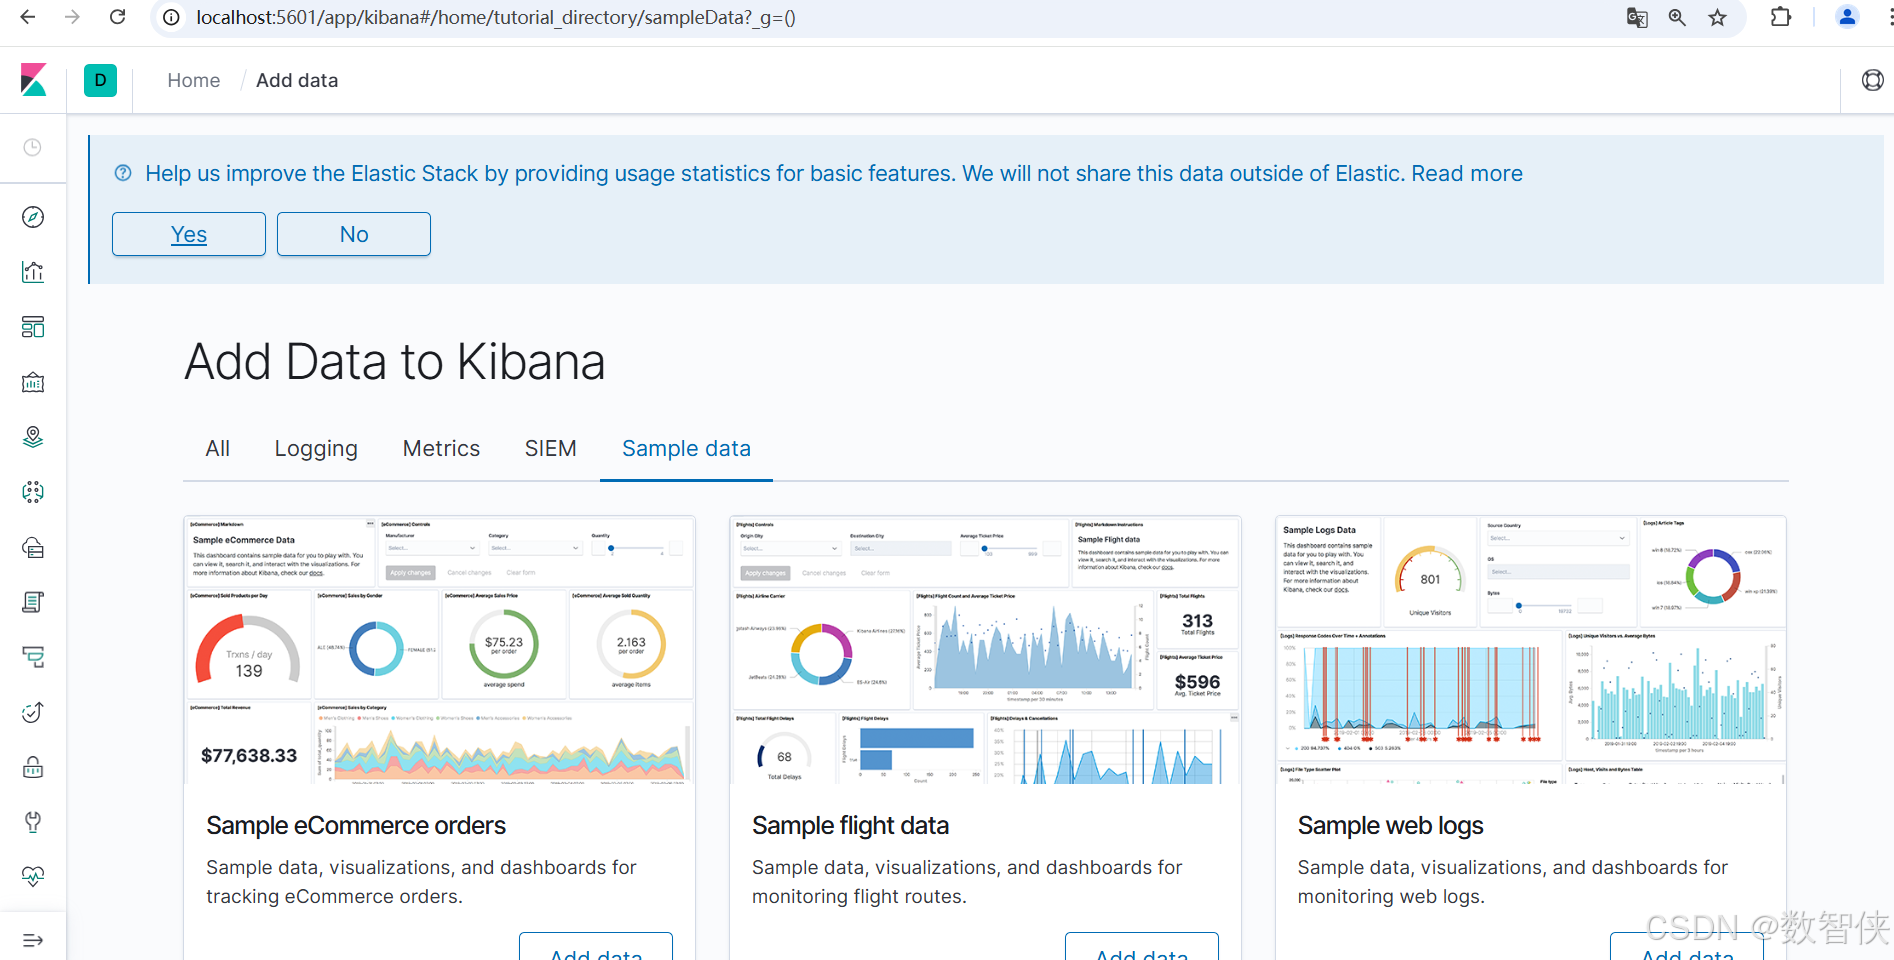Screen dimensions: 1894x960
Task: Open Stack Monitoring heartbeat icon in sidebar
Action: 33,876
